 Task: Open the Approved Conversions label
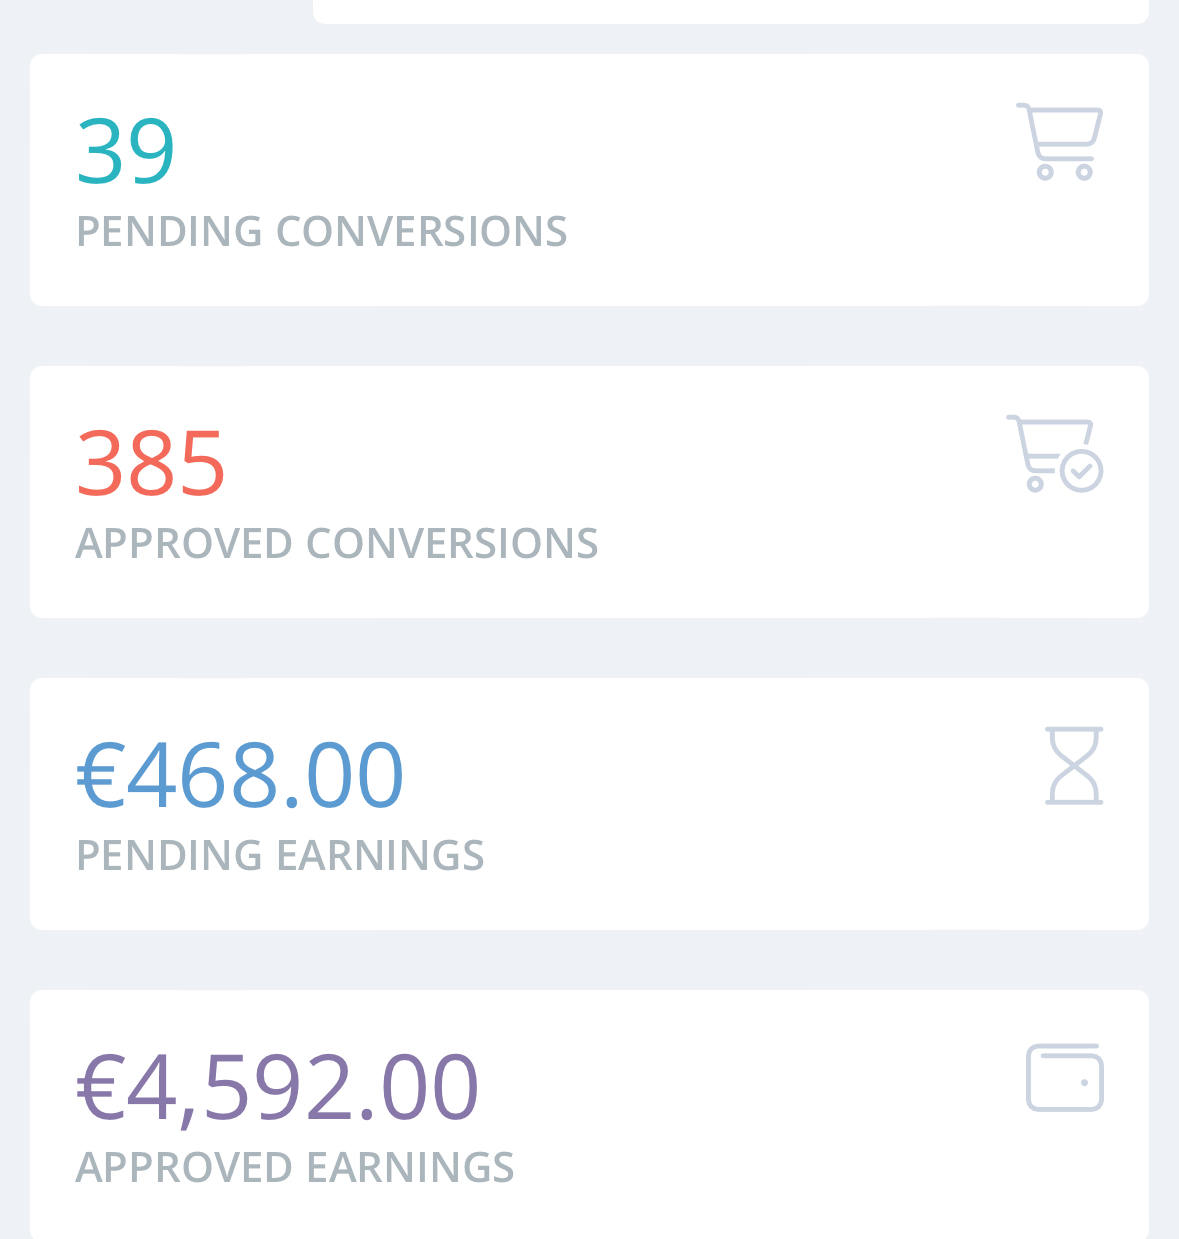coord(337,543)
